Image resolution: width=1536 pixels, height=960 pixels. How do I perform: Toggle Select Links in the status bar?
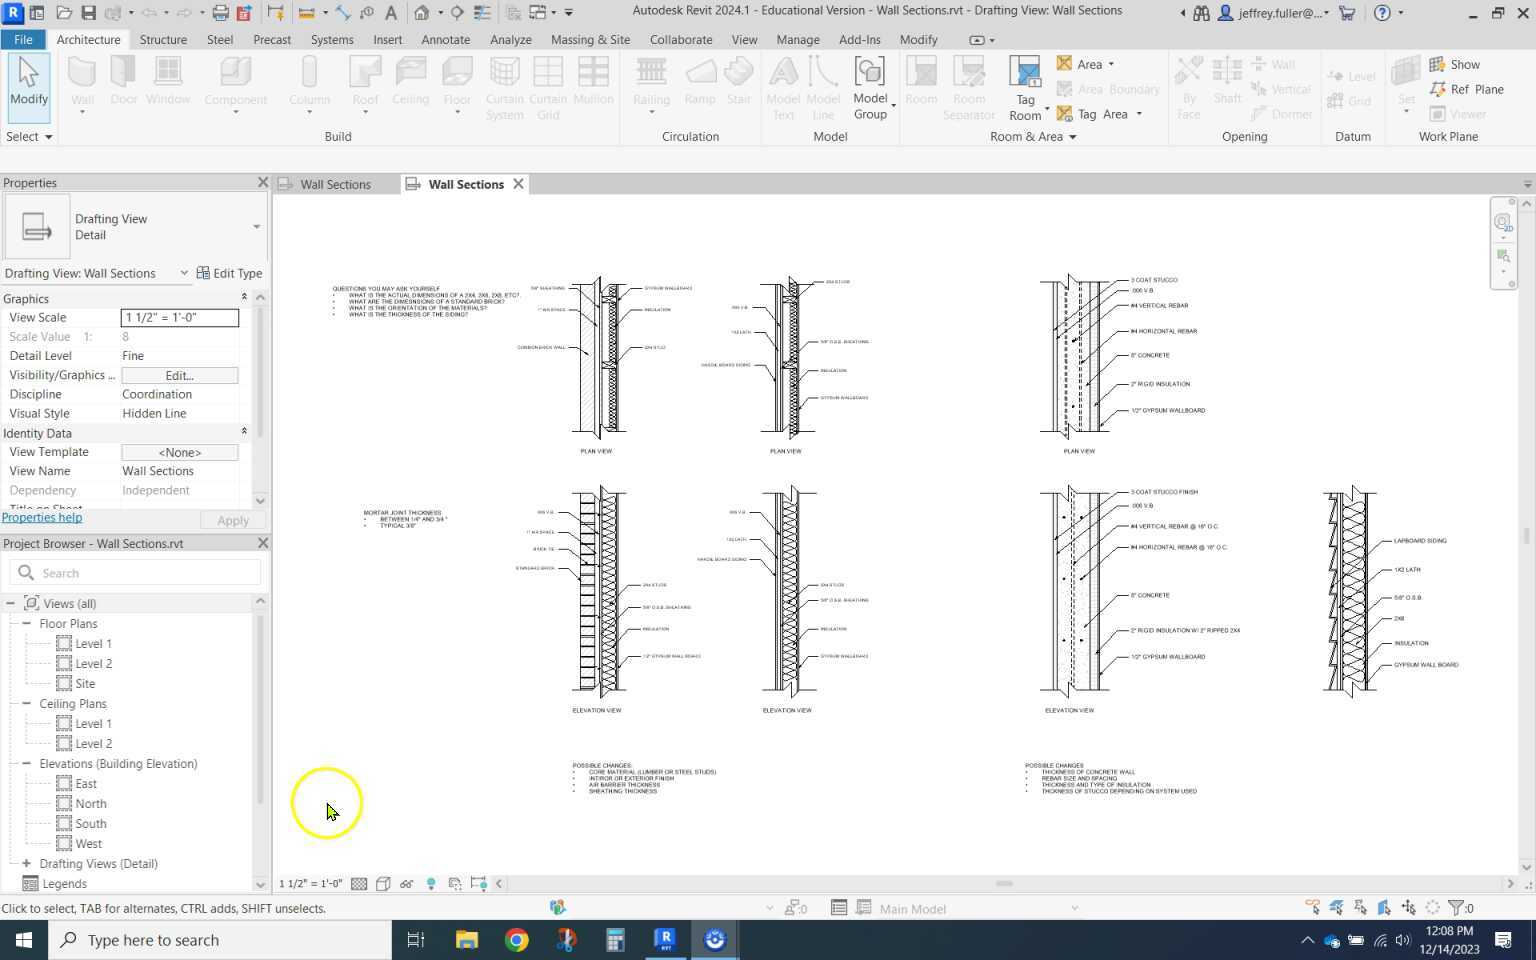pyautogui.click(x=1311, y=907)
